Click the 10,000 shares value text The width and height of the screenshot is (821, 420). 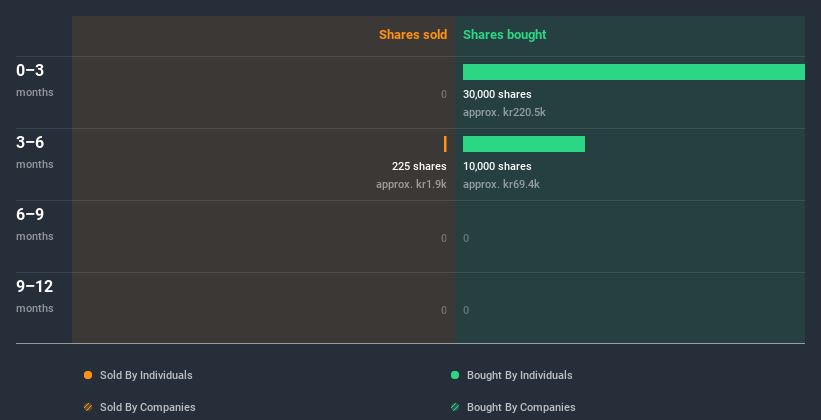497,166
